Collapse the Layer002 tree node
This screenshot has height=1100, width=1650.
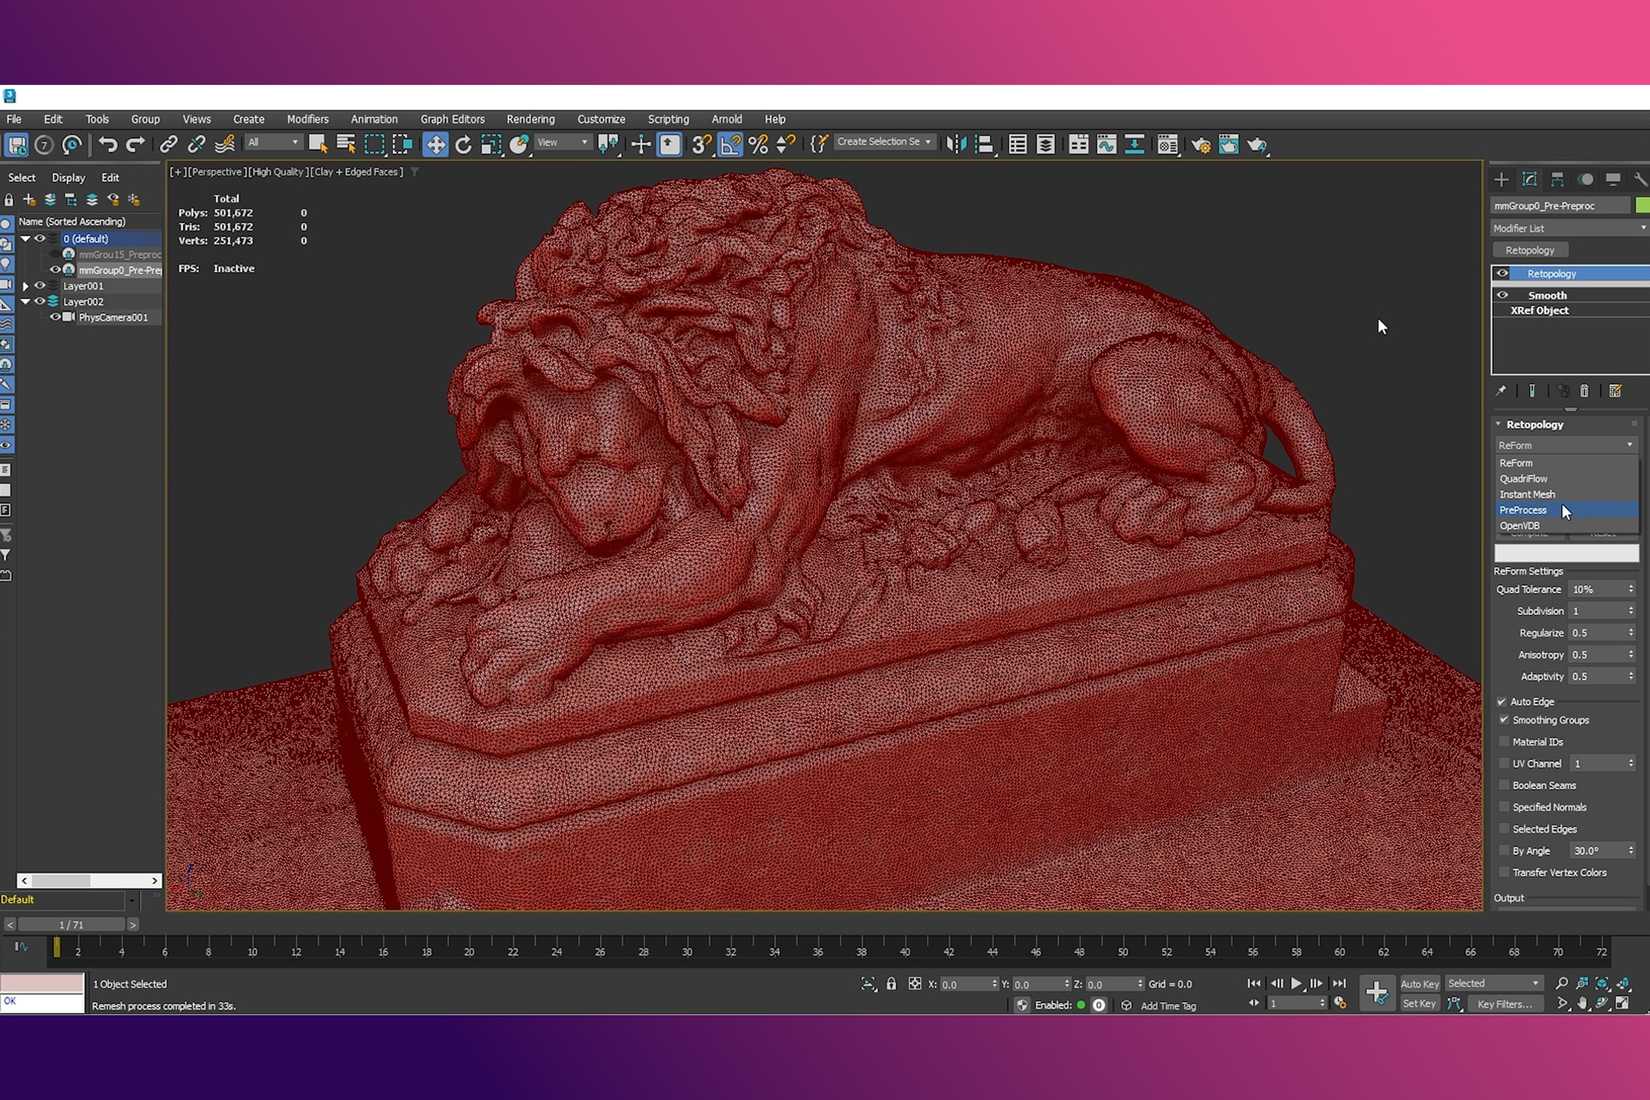pos(26,301)
